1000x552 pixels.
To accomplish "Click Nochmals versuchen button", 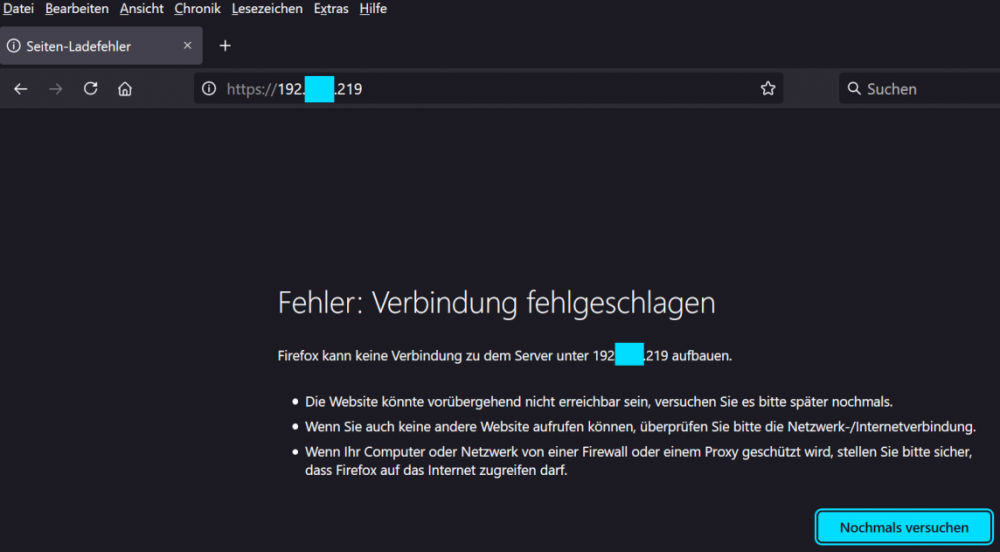I will click(x=904, y=527).
